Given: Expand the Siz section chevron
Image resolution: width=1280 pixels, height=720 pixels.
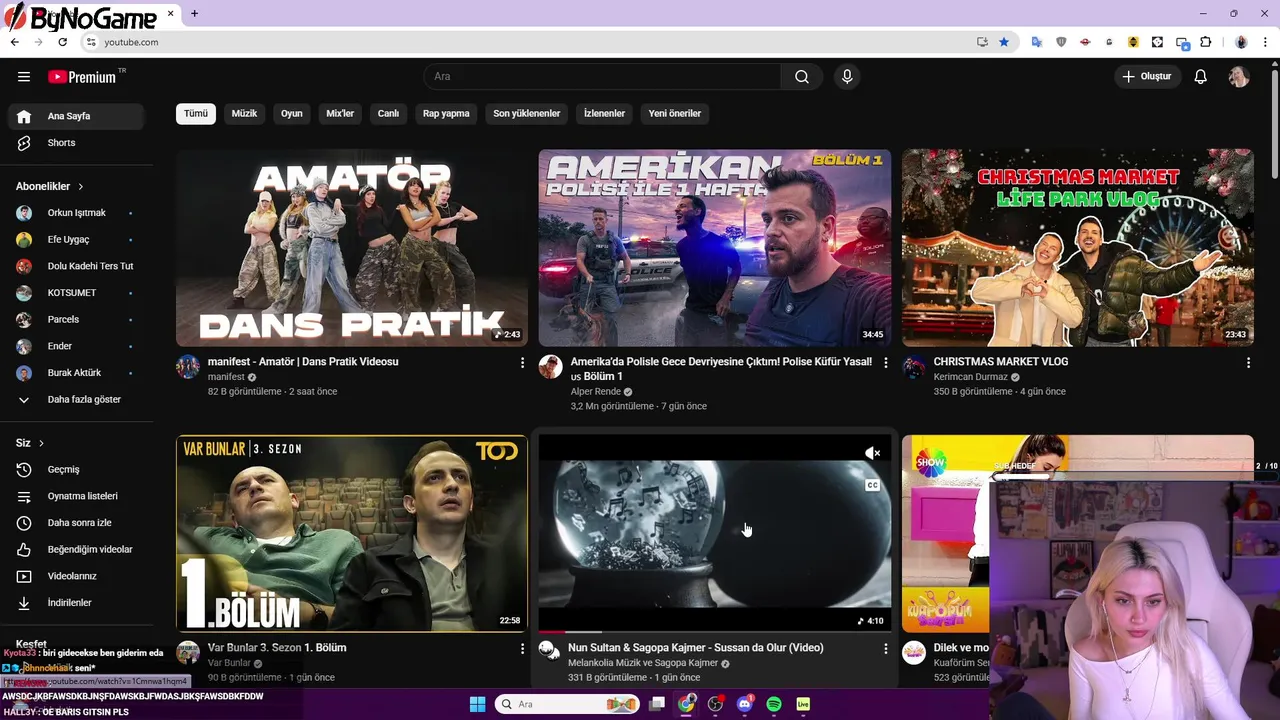Looking at the screenshot, I should (41, 443).
